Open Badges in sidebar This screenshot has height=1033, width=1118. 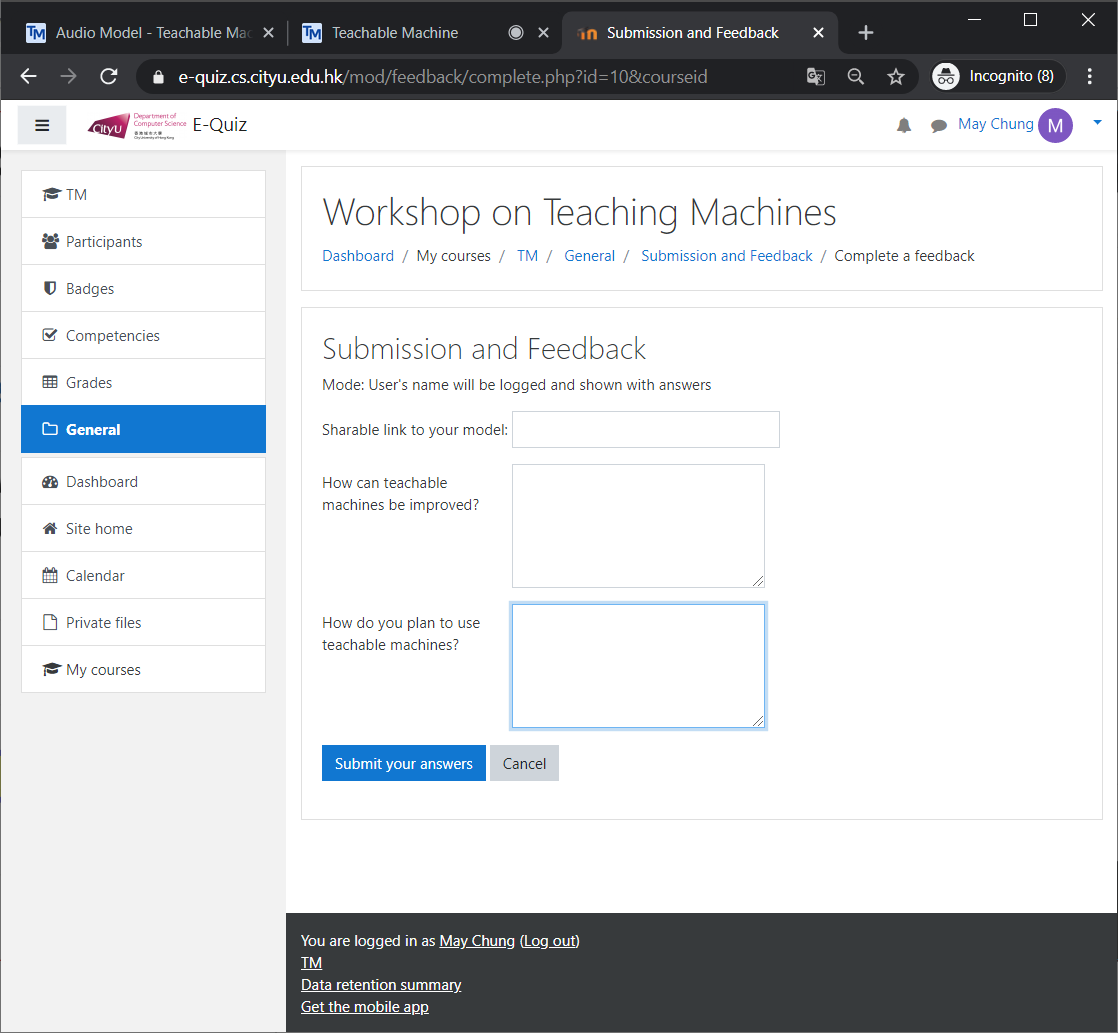(x=143, y=289)
